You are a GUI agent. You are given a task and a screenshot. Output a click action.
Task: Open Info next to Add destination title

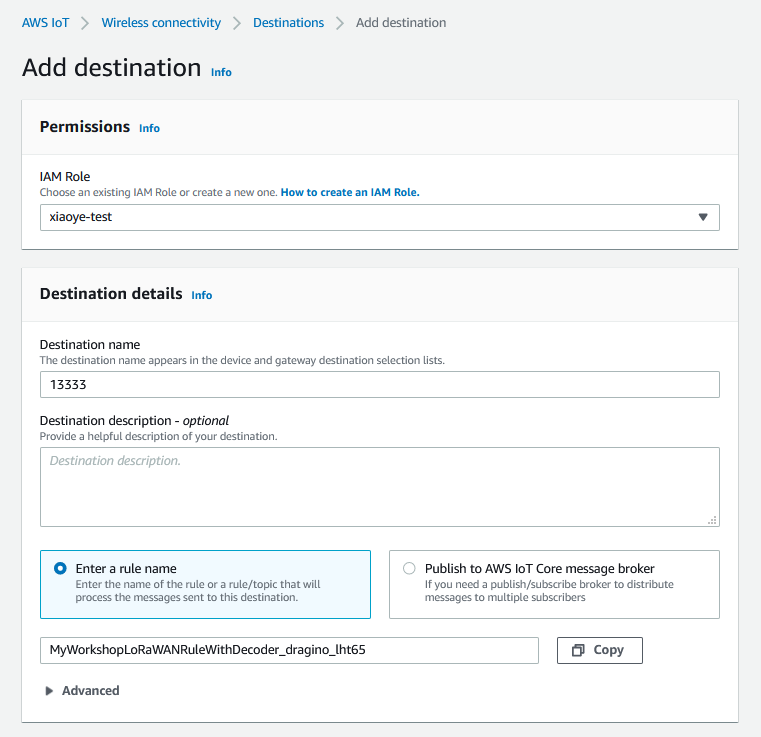pyautogui.click(x=221, y=72)
